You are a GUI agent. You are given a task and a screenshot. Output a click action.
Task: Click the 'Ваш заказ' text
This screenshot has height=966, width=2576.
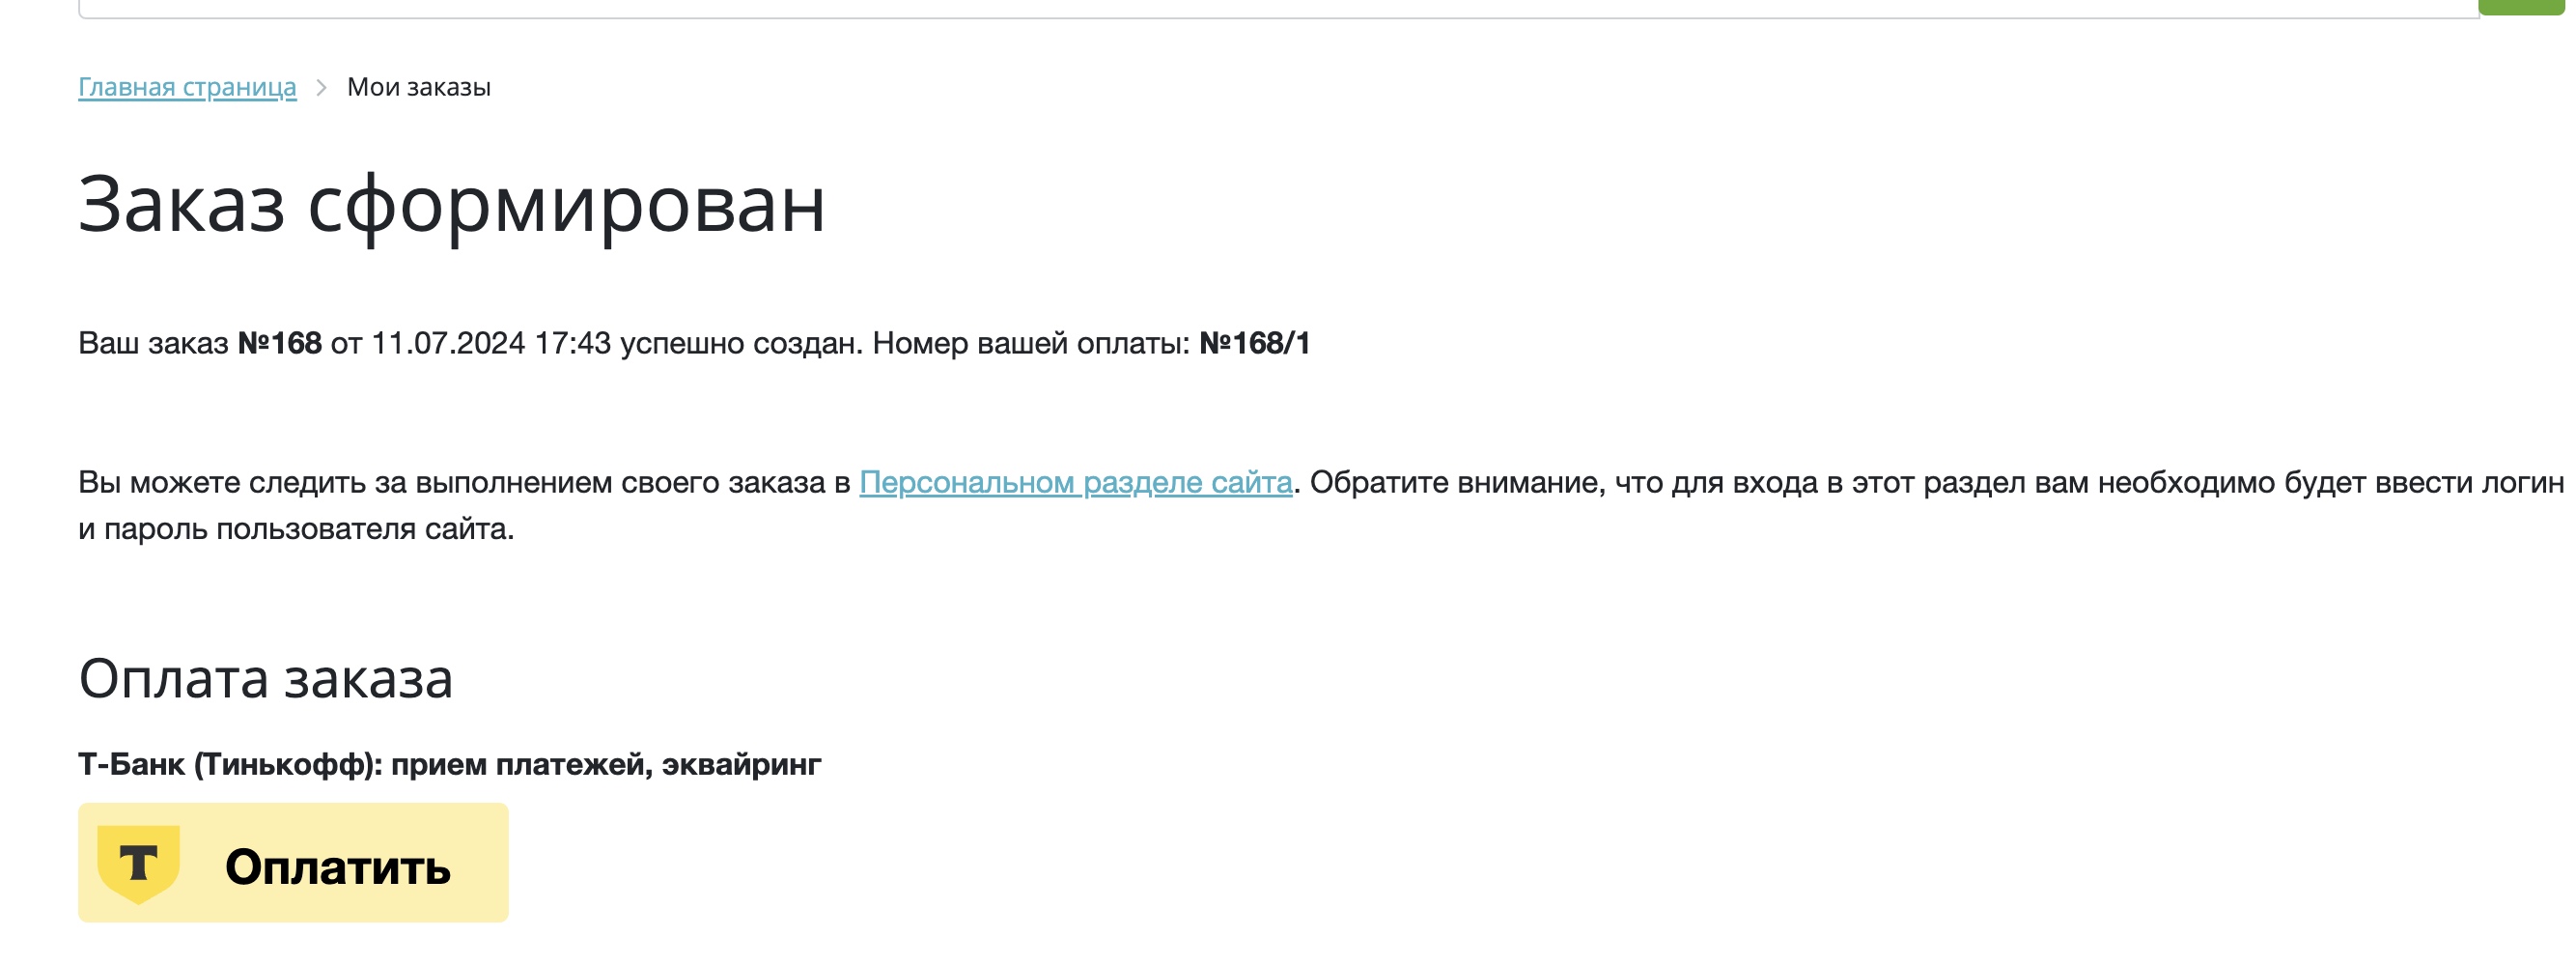(153, 344)
